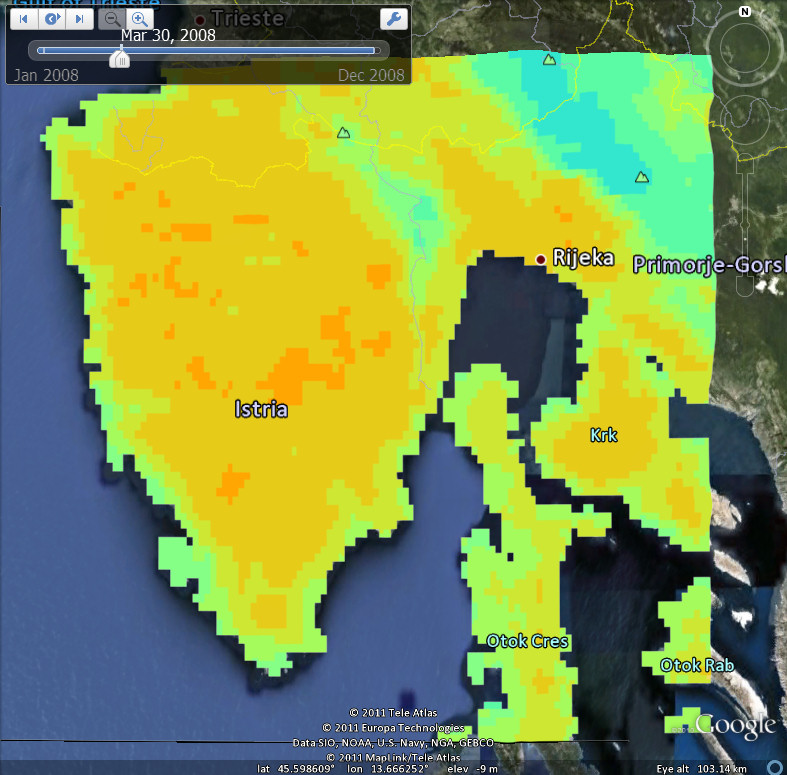Click the zoom navigation slider
This screenshot has height=775, width=787.
pyautogui.click(x=745, y=226)
